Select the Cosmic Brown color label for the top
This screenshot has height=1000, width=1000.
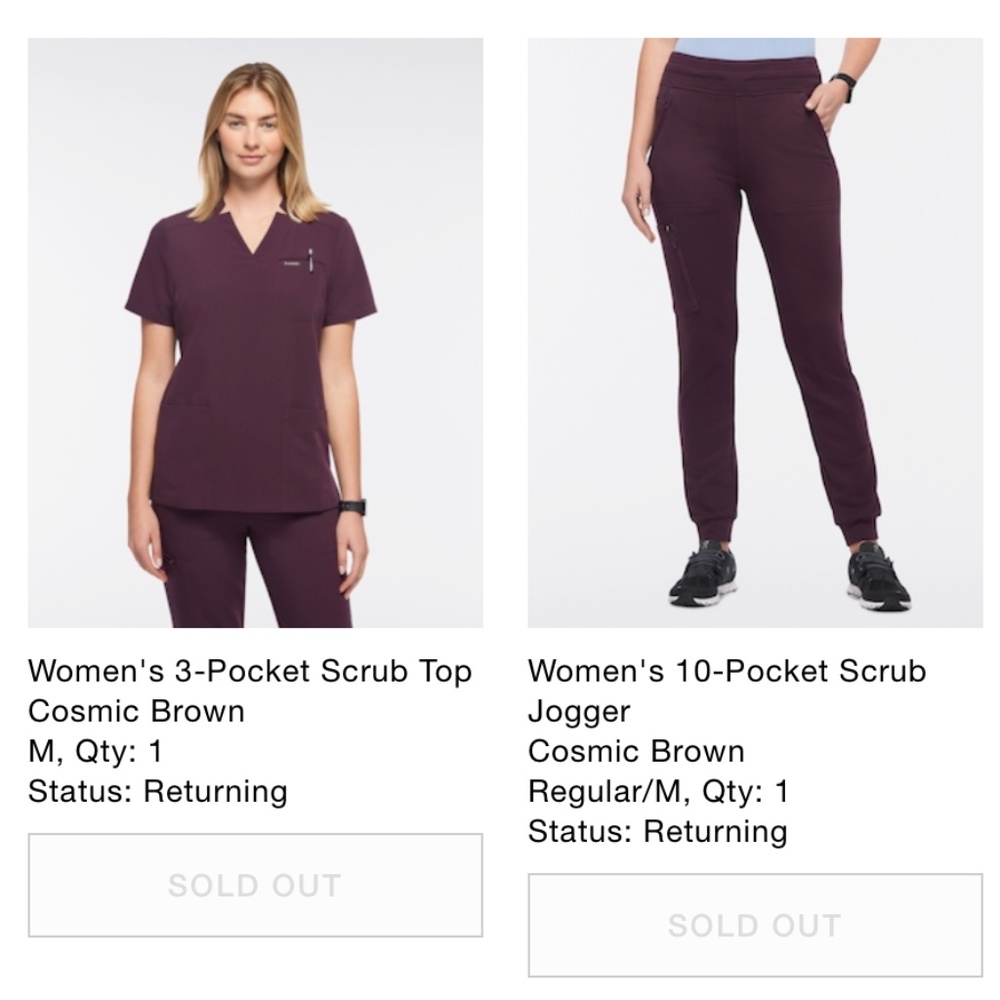tap(135, 712)
